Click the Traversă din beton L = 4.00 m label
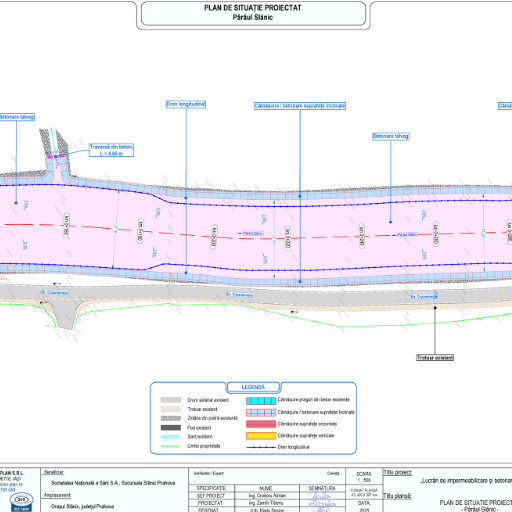Viewport: 512px width, 512px height. [x=111, y=150]
